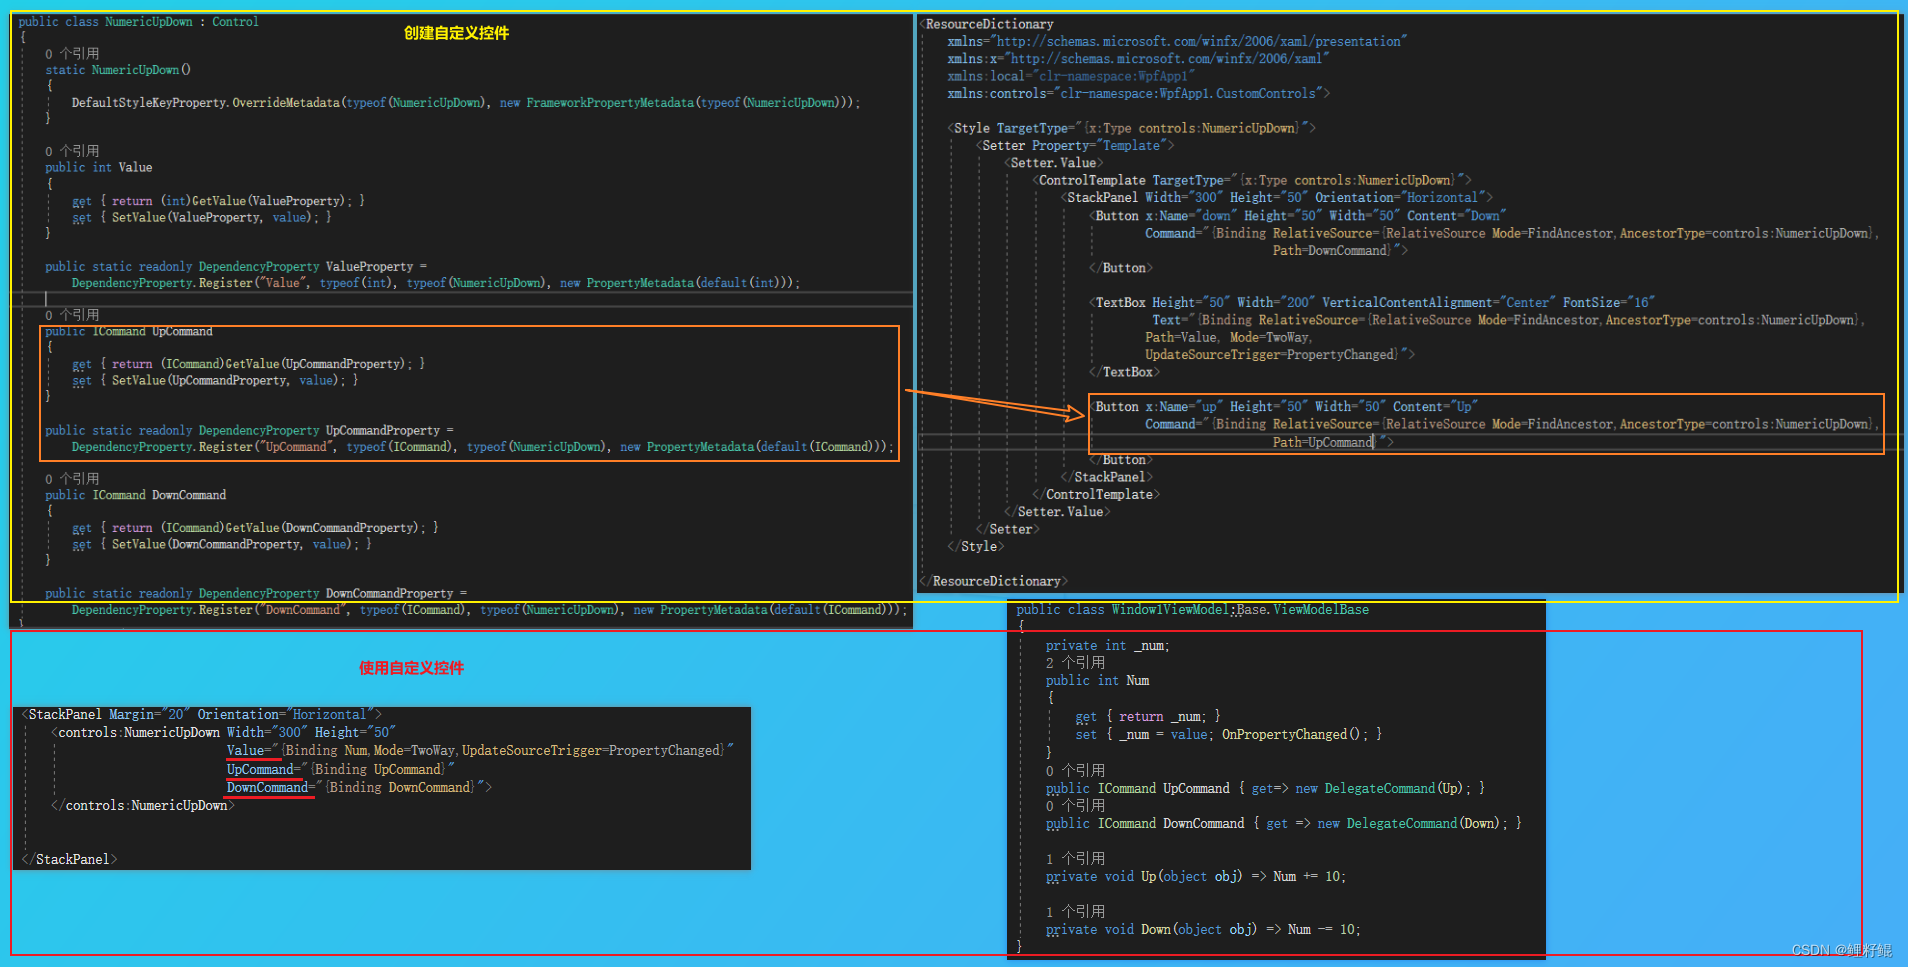1908x967 pixels.
Task: Click the closing '</Setter.Value>' tag
Action: click(x=1057, y=512)
